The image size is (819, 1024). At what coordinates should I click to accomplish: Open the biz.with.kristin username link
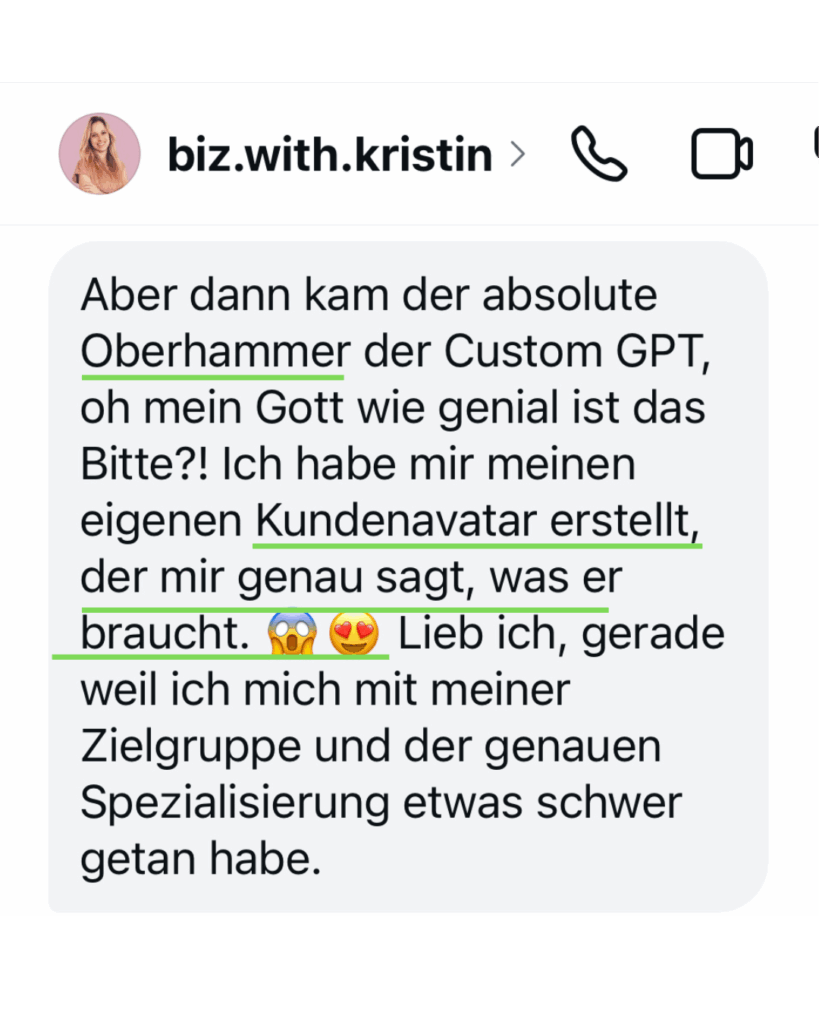coord(330,154)
